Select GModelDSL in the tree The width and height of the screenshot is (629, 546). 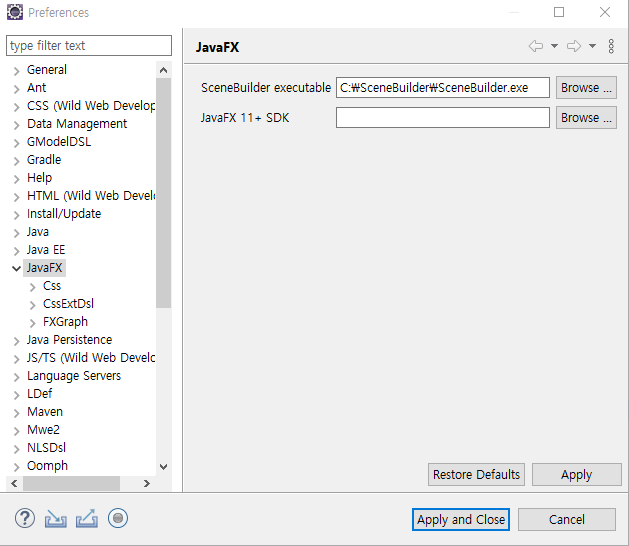[59, 142]
